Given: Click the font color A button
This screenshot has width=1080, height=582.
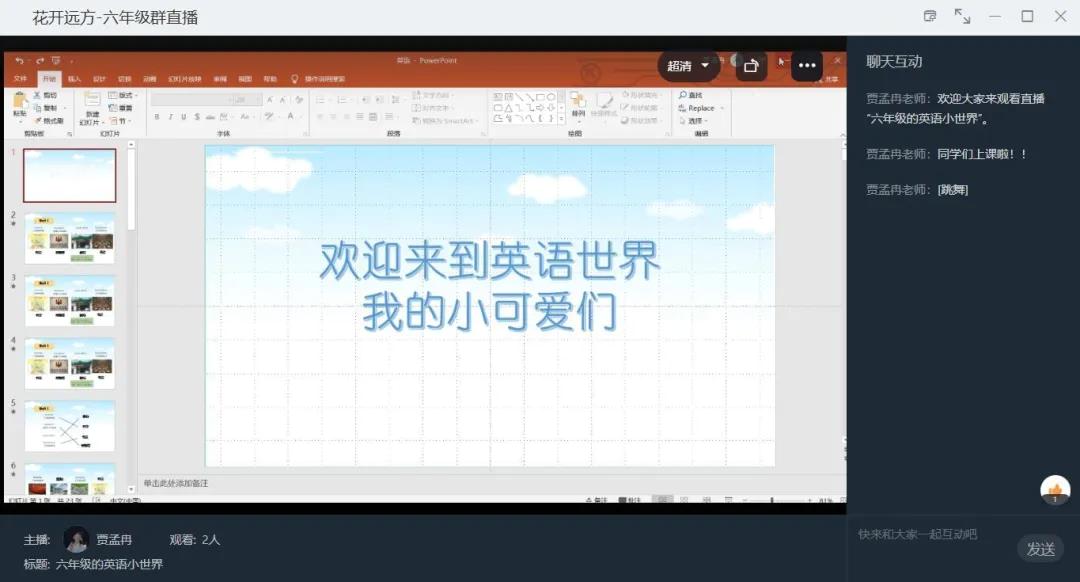Looking at the screenshot, I should coord(291,116).
